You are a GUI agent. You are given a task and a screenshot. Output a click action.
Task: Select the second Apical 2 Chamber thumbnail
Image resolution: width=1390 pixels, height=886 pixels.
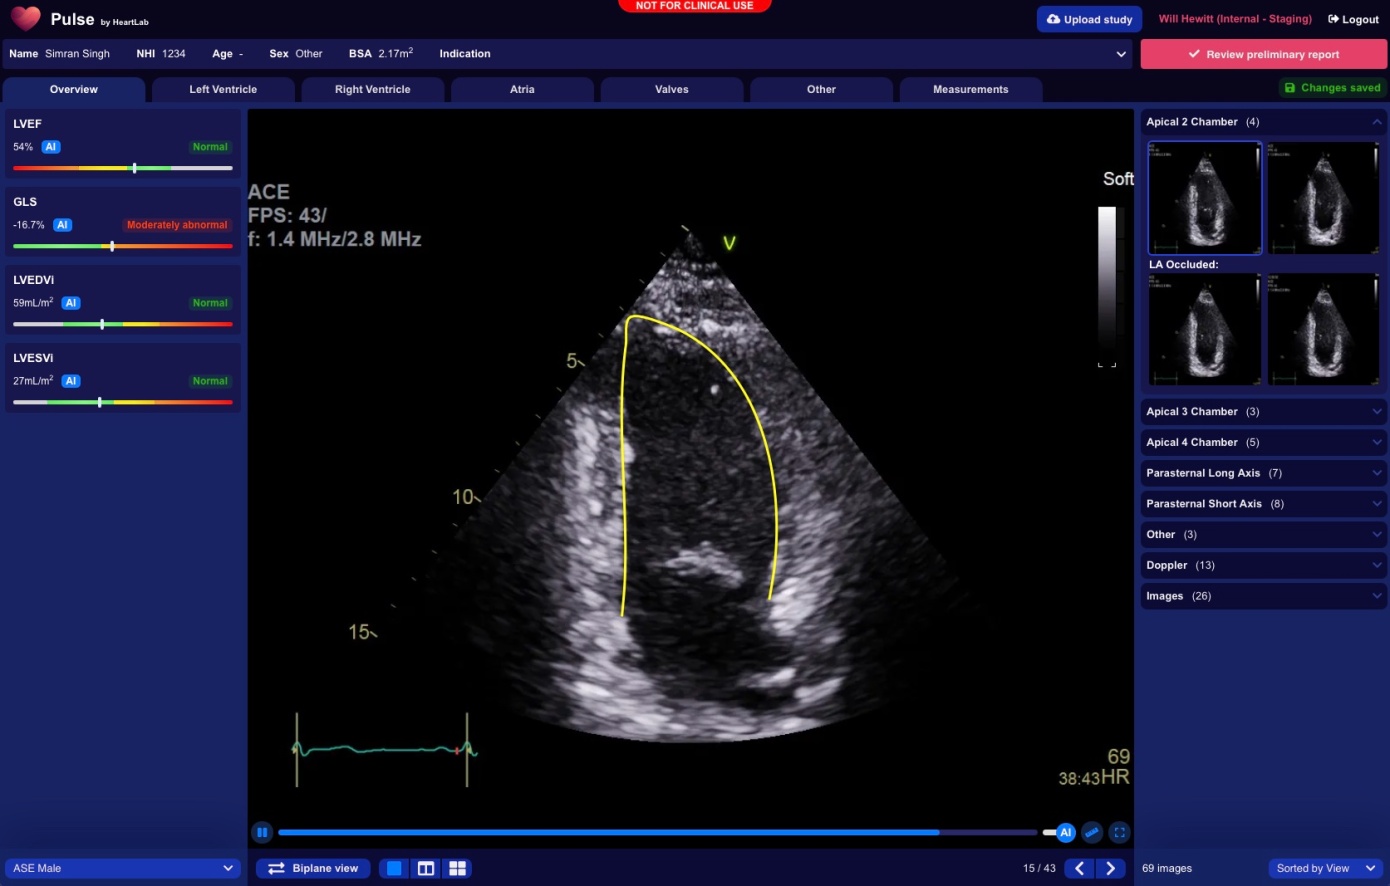pos(1323,197)
